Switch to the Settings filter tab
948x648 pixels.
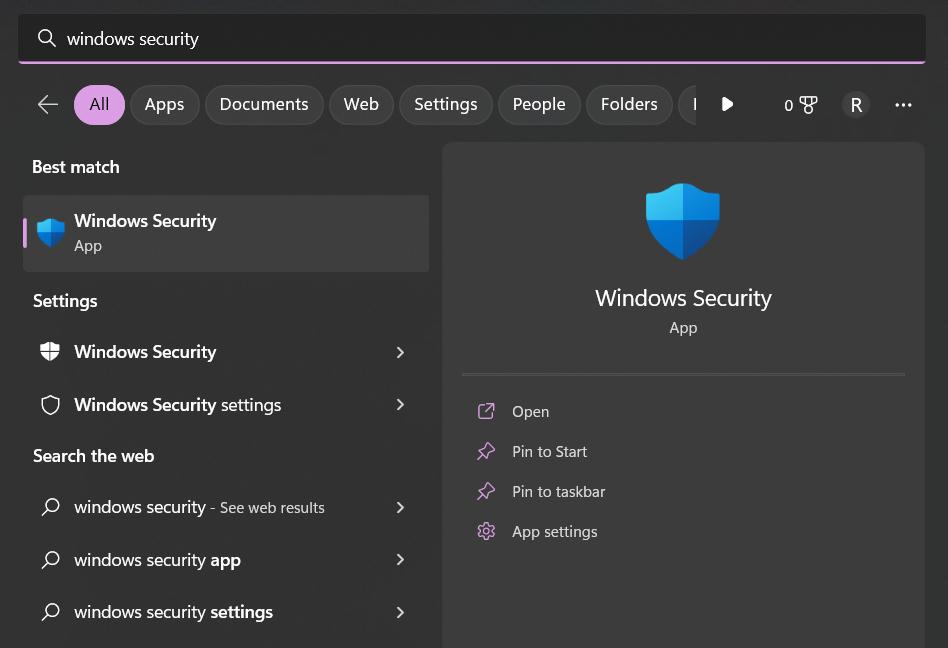coord(446,105)
